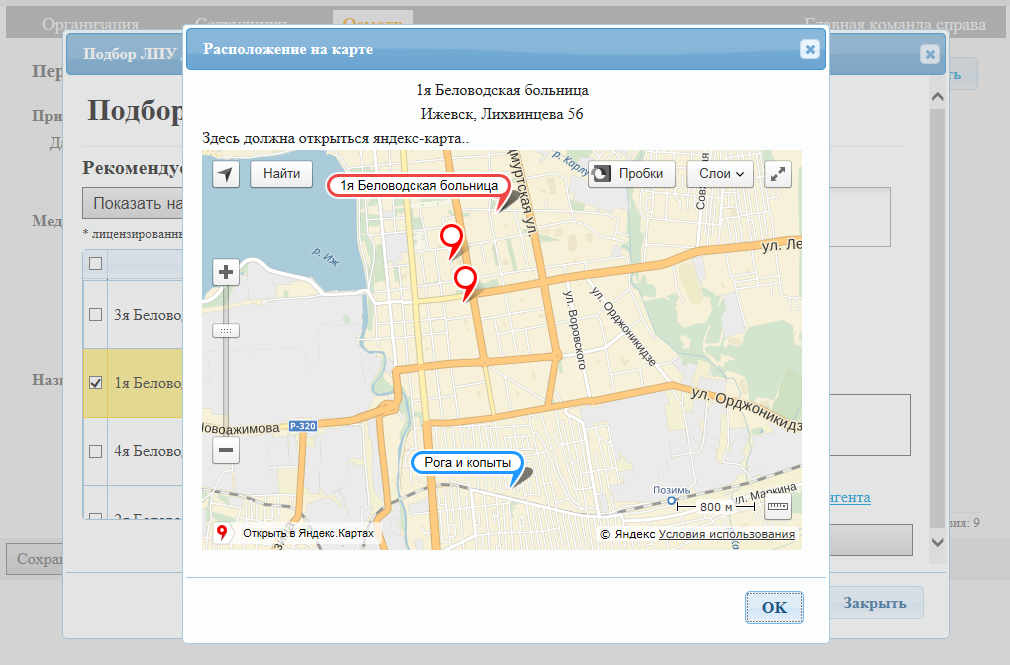Image resolution: width=1010 pixels, height=665 pixels.
Task: Toggle the Пробки traffic layer
Action: [x=632, y=174]
